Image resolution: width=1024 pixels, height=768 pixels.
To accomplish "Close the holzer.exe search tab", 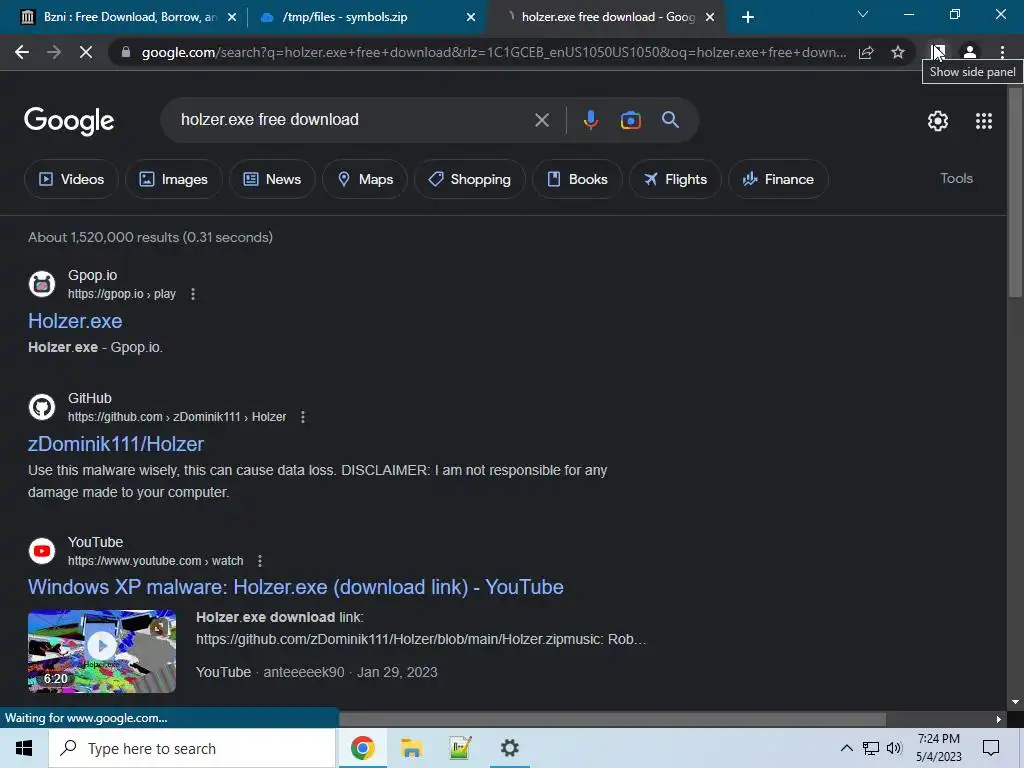I will (x=710, y=18).
